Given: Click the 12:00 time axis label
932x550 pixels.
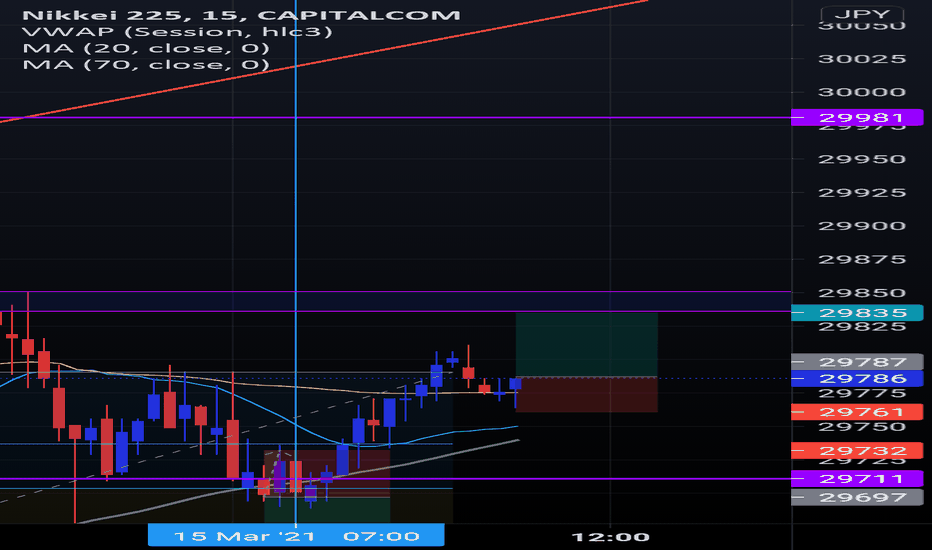Looking at the screenshot, I should 610,537.
